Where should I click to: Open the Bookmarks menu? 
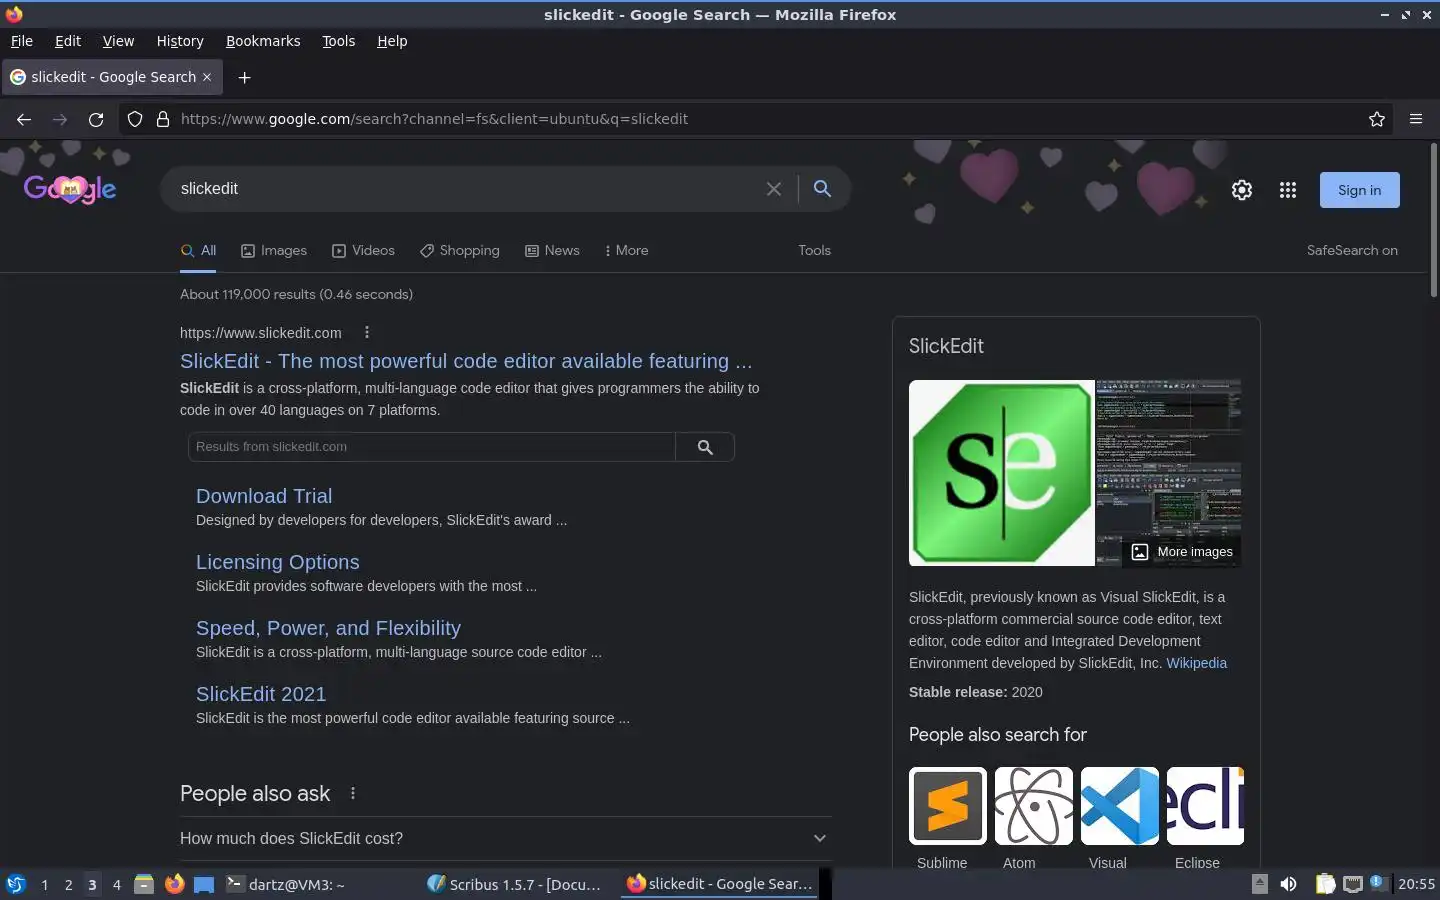coord(263,41)
